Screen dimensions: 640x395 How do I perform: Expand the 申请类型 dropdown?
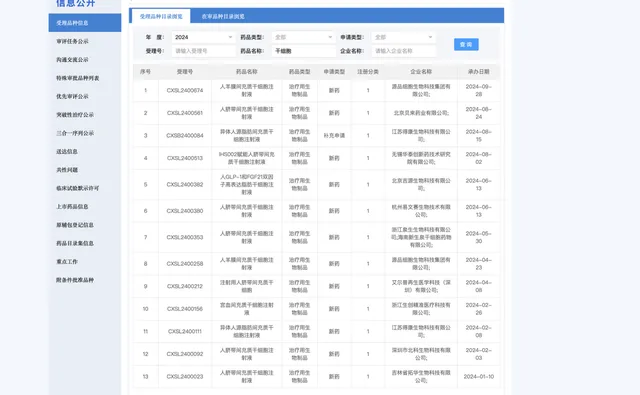pos(403,37)
